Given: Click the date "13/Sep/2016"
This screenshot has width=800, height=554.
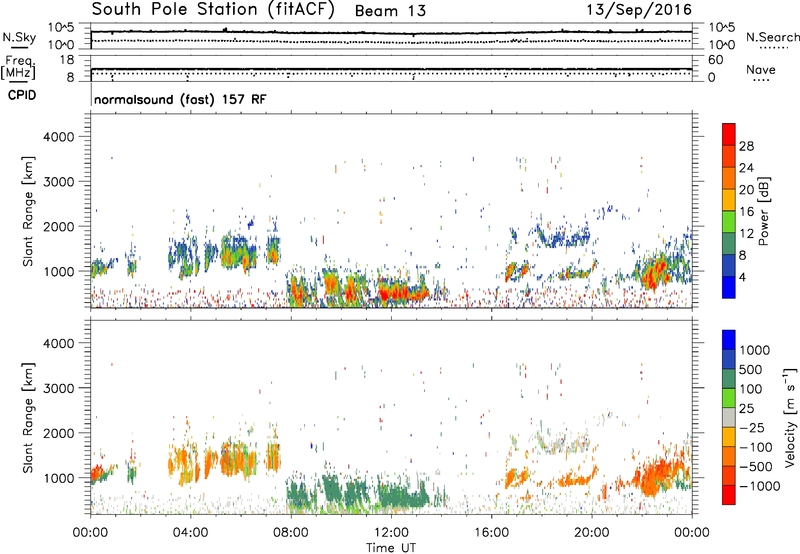Looking at the screenshot, I should tap(638, 9).
